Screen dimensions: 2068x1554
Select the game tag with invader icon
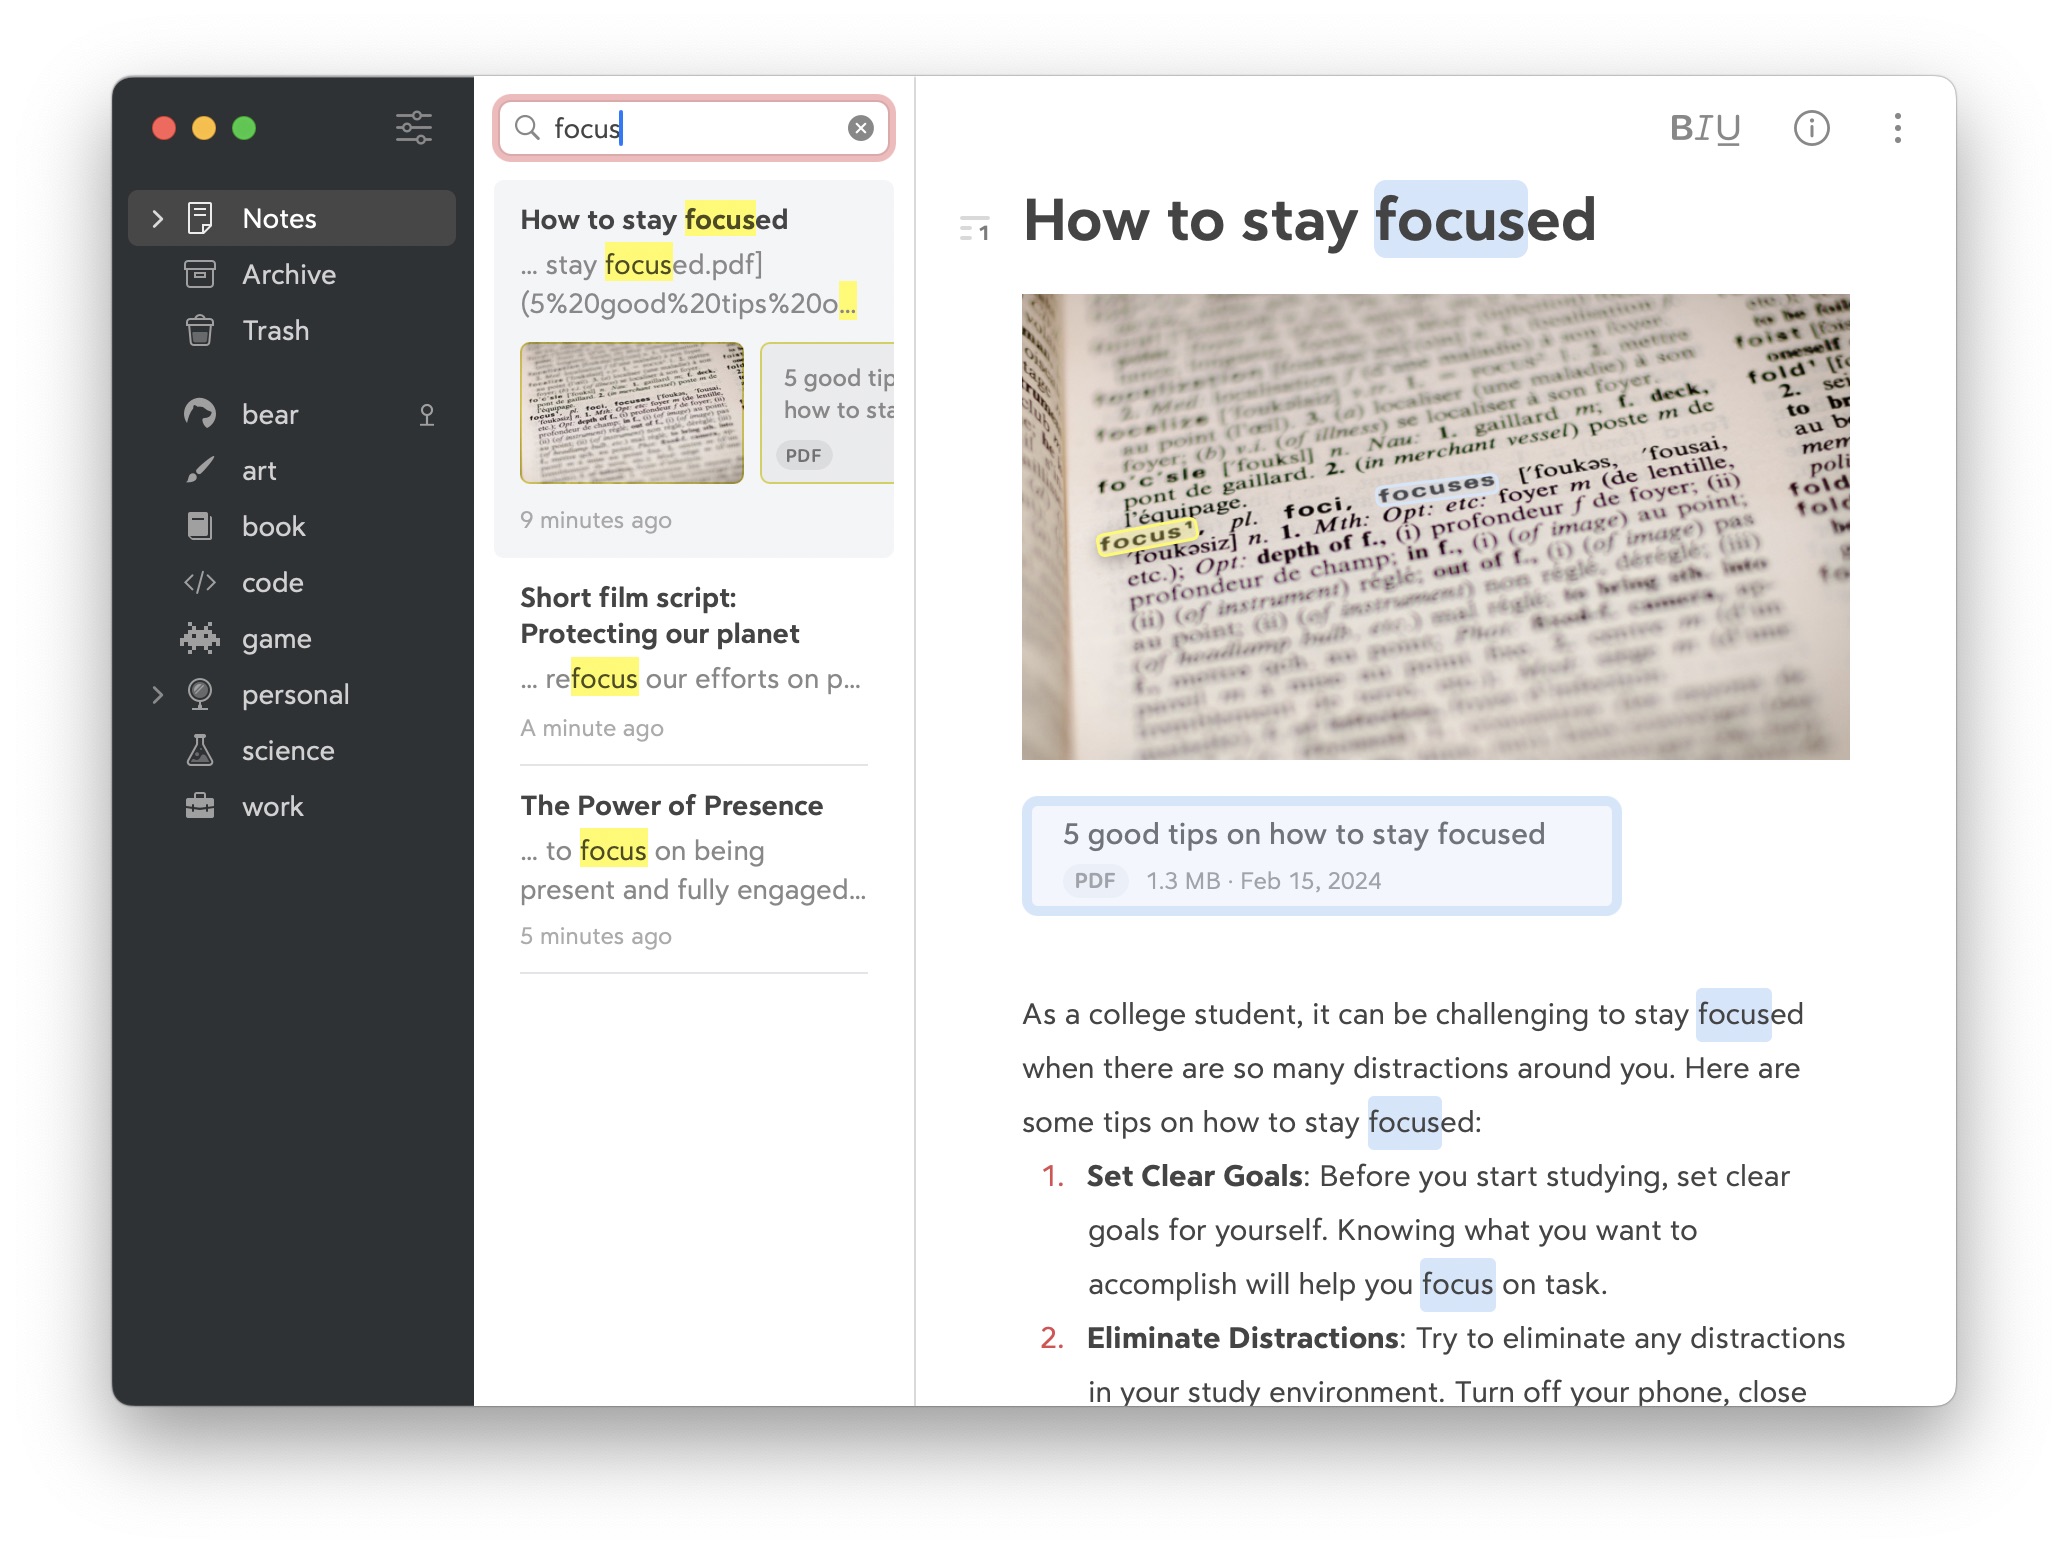coord(276,639)
